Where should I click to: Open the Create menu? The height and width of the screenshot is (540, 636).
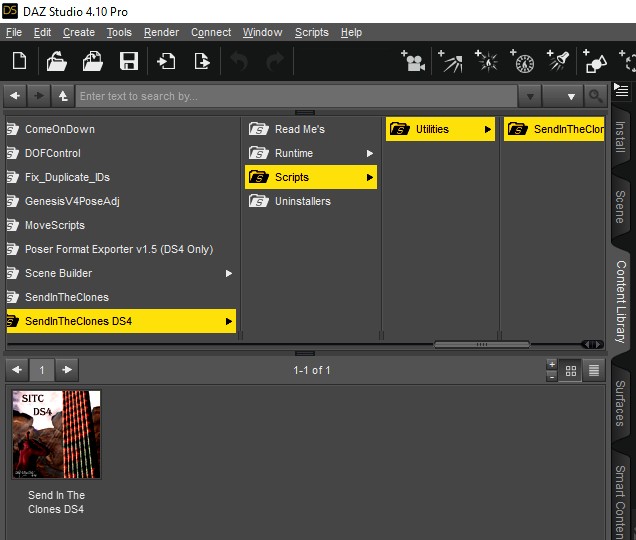click(79, 32)
